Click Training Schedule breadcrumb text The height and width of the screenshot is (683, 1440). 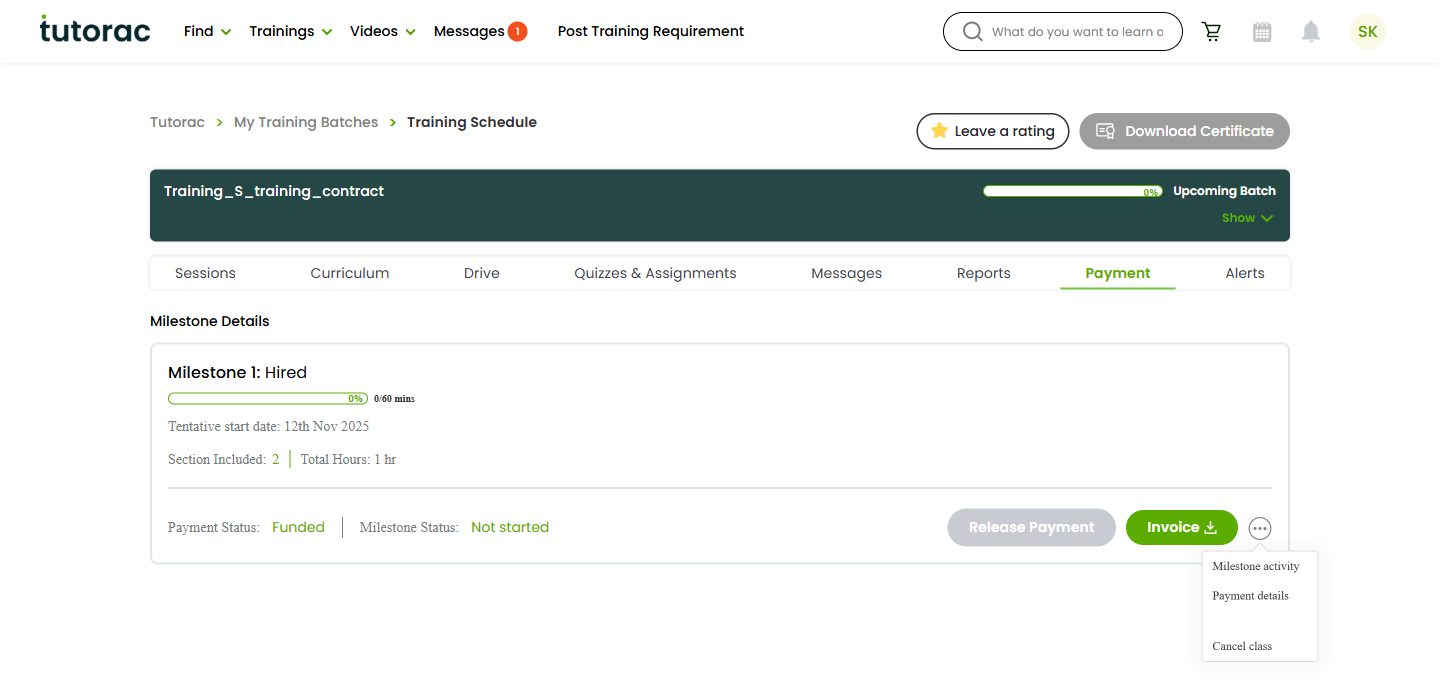click(472, 122)
